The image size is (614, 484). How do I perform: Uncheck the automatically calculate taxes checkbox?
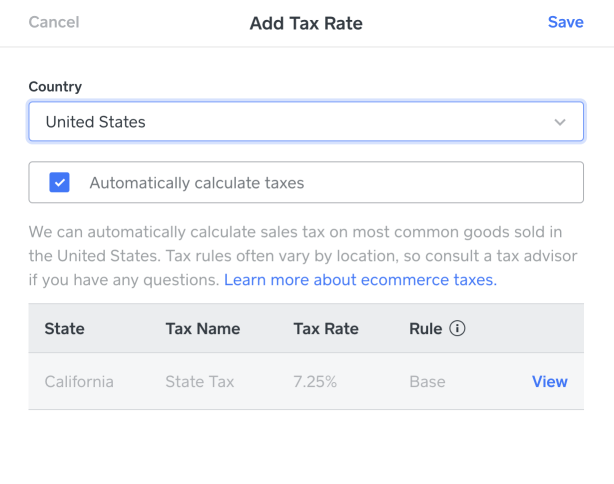point(59,183)
